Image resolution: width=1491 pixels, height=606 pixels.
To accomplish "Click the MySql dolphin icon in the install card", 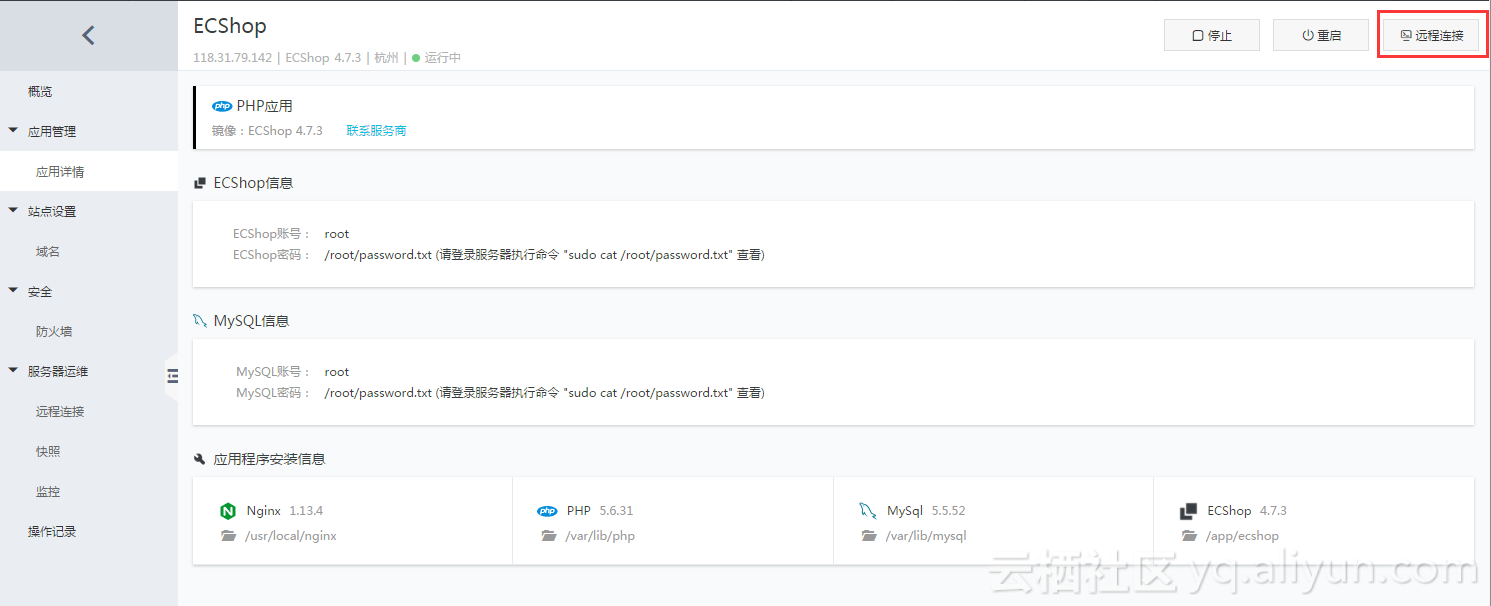I will click(x=867, y=511).
